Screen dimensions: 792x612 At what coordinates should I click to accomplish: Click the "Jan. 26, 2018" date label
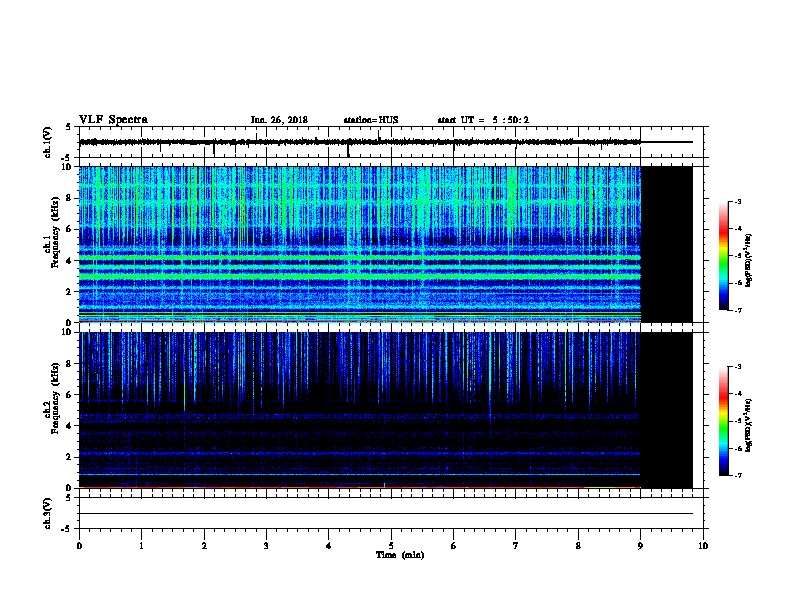(x=279, y=120)
